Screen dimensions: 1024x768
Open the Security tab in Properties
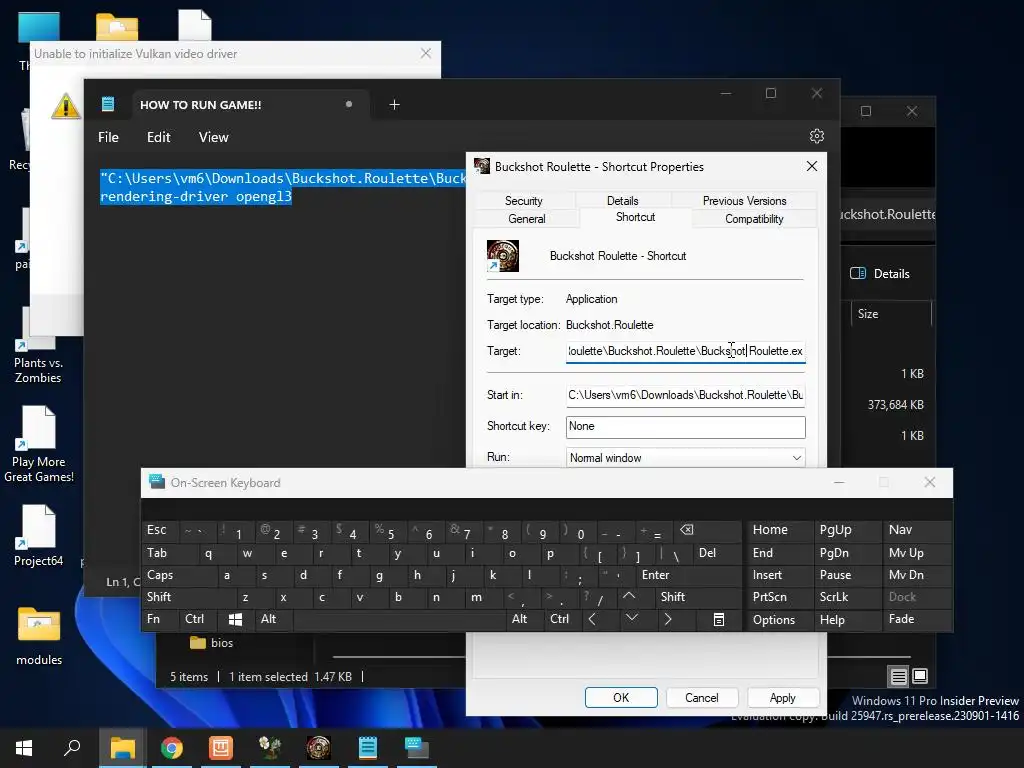pyautogui.click(x=524, y=200)
